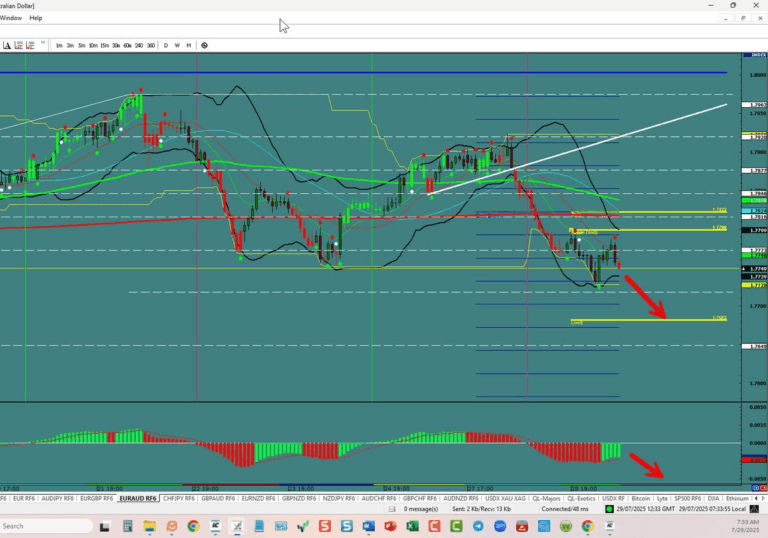Open the Ethirium tab
The width and height of the screenshot is (768, 538).
[737, 498]
